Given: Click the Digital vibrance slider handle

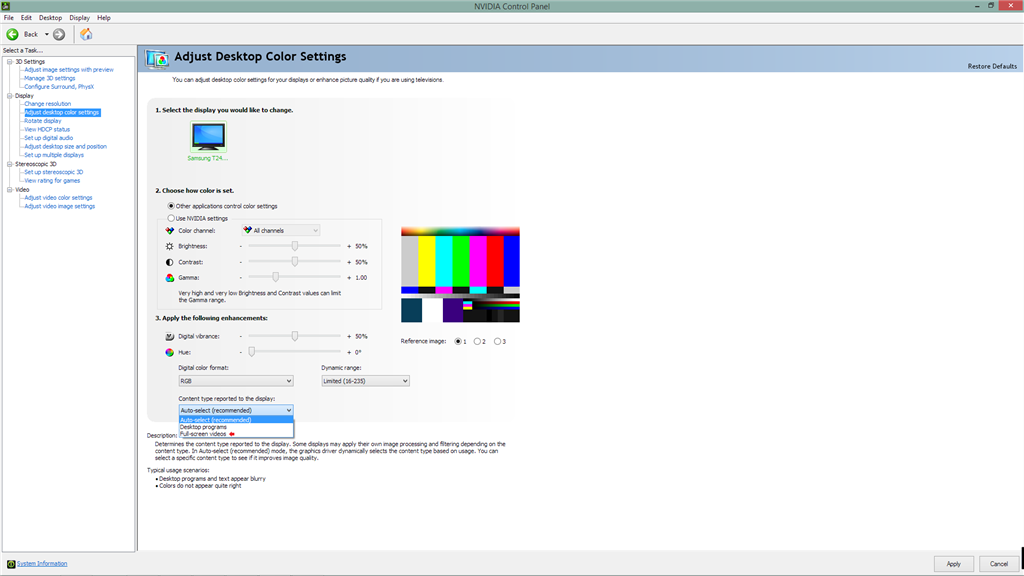Looking at the screenshot, I should click(x=295, y=336).
